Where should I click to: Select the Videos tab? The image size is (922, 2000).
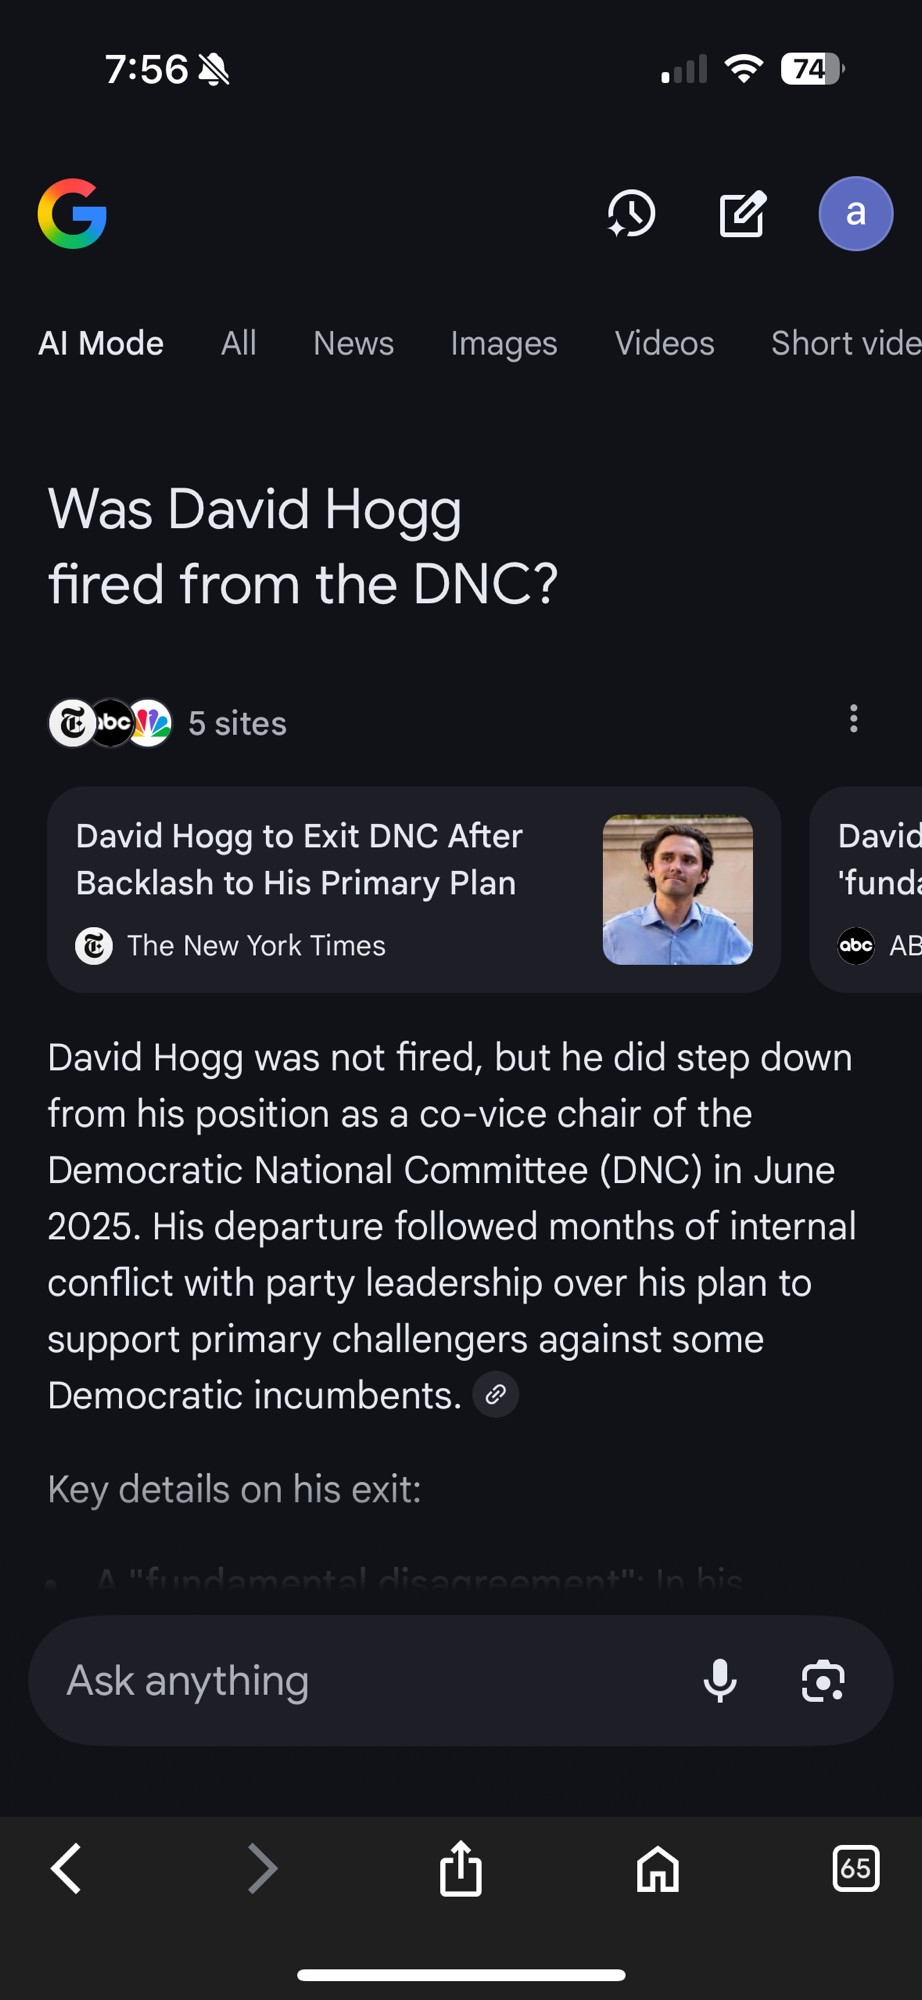click(x=665, y=343)
